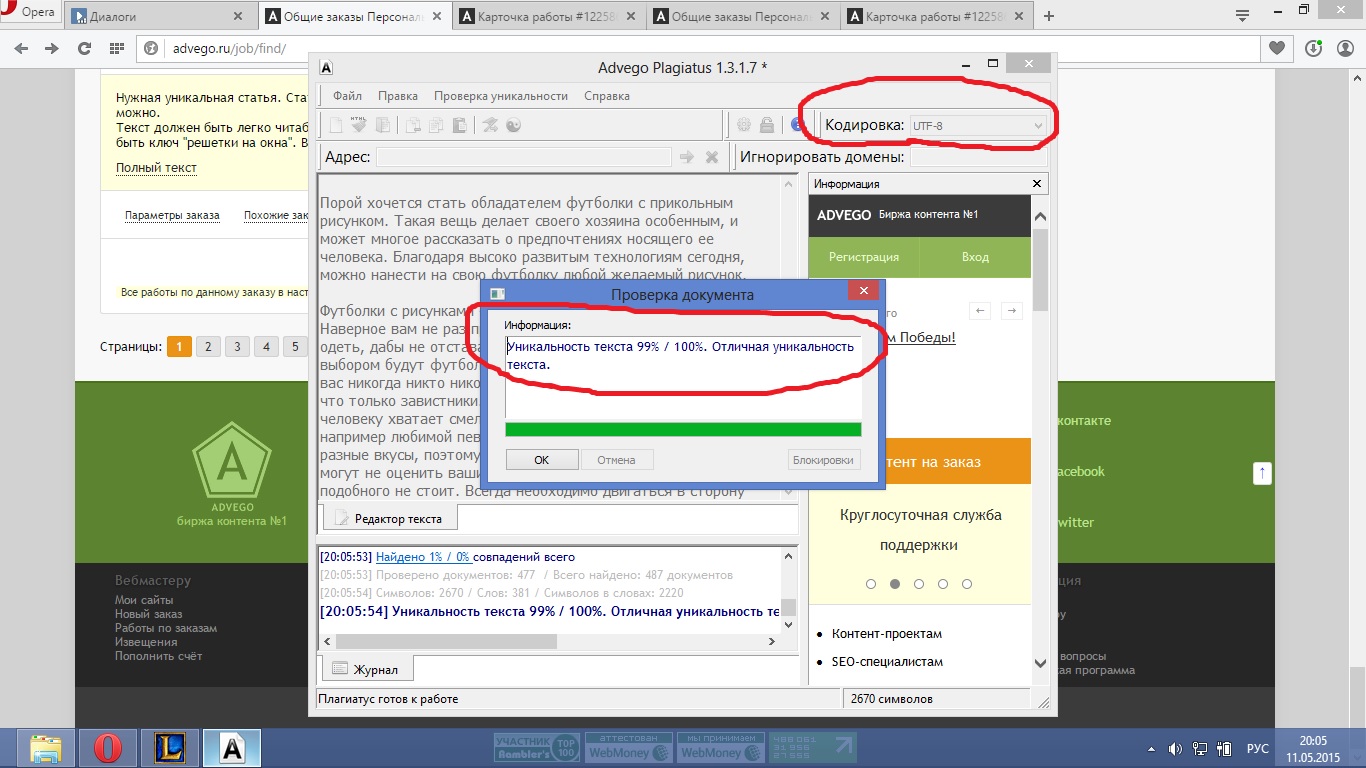
Task: Click the Opera address bar
Action: 700,48
